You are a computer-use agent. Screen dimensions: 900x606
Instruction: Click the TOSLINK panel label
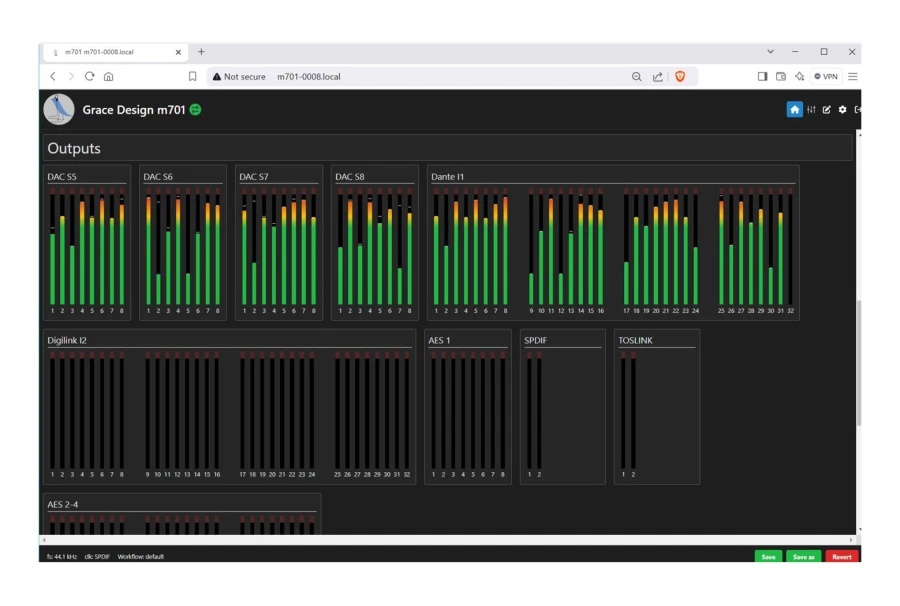tap(635, 340)
